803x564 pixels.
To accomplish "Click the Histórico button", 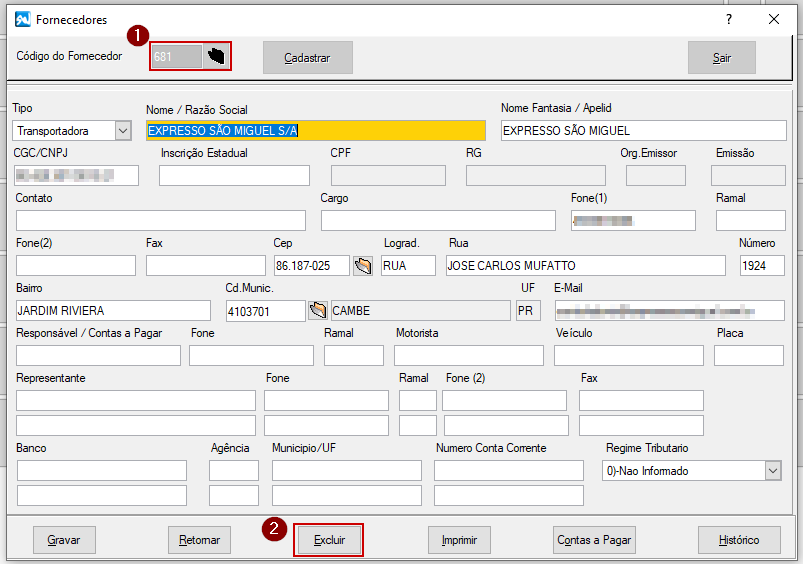I will tap(739, 540).
